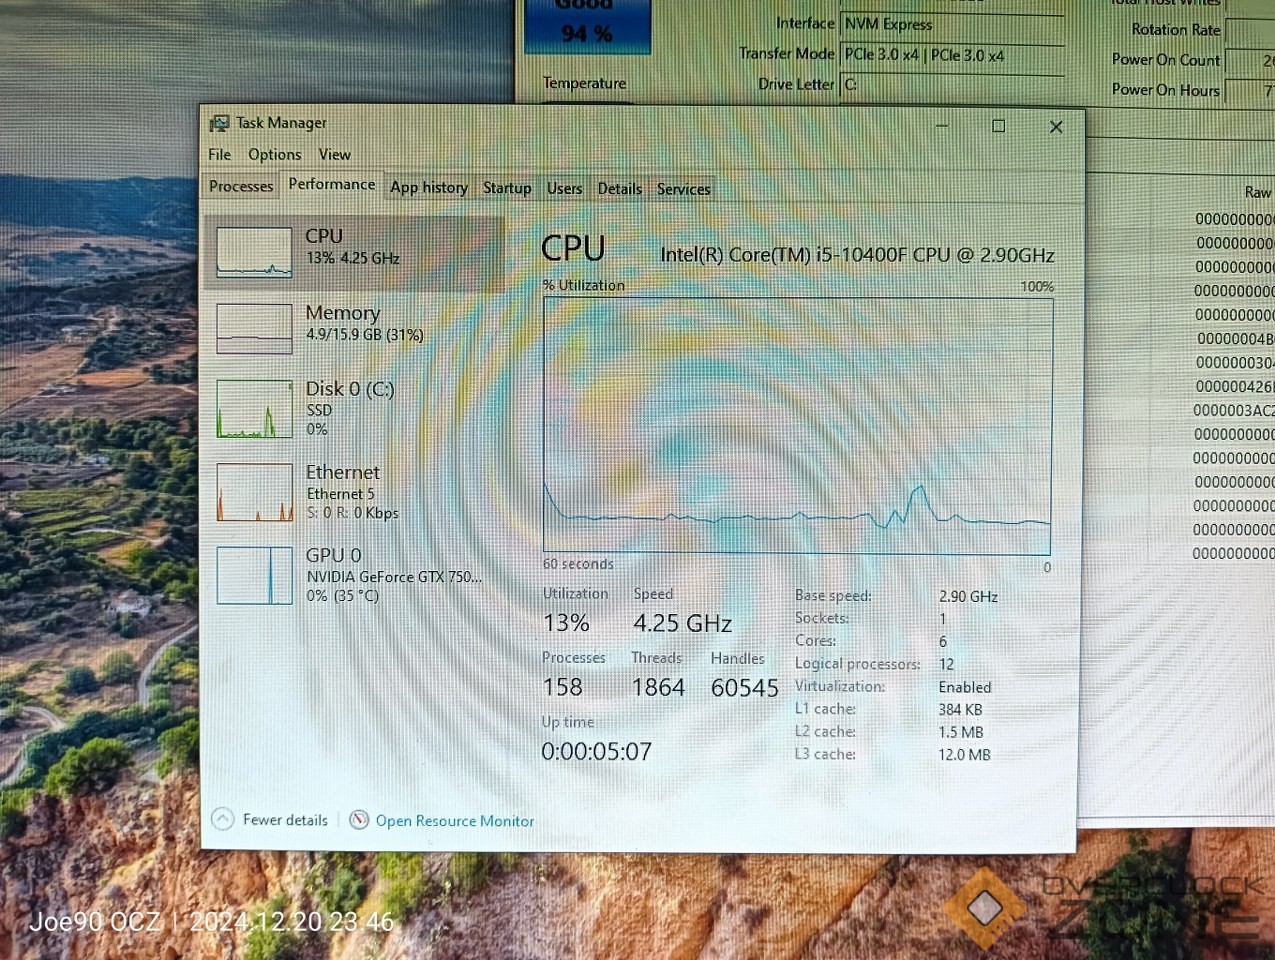Click the processes count 158
The image size is (1275, 960).
[562, 687]
